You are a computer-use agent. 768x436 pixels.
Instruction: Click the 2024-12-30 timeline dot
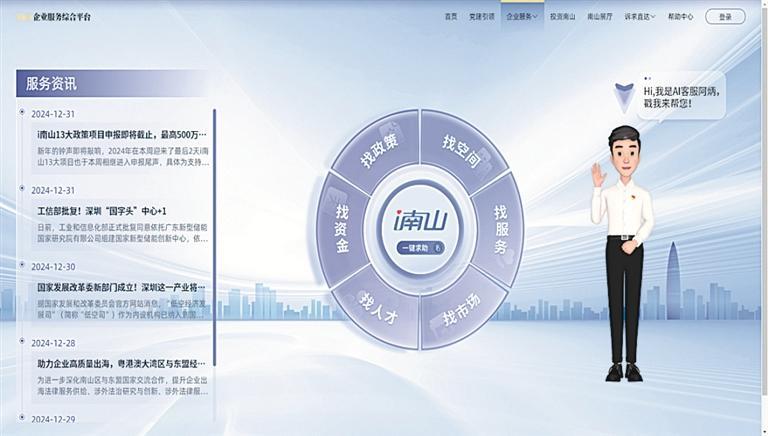pos(22,265)
